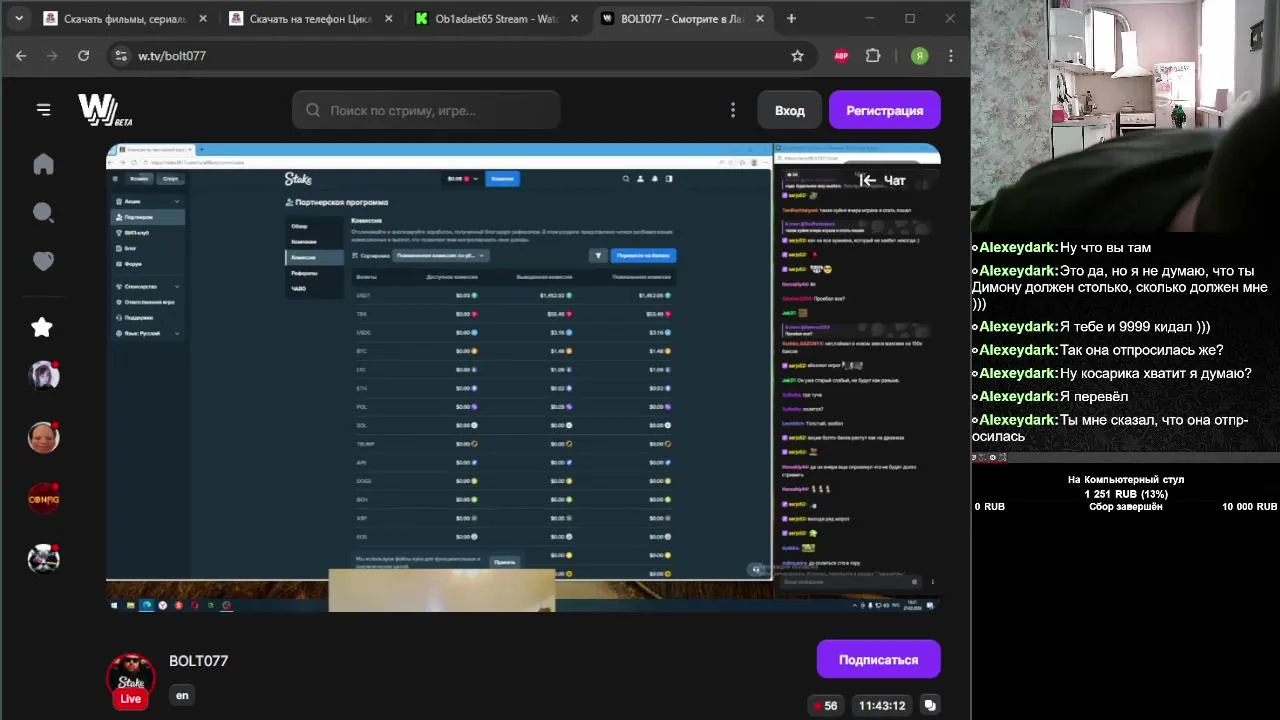Open the extensions puzzle menu
The height and width of the screenshot is (720, 1280).
[873, 56]
